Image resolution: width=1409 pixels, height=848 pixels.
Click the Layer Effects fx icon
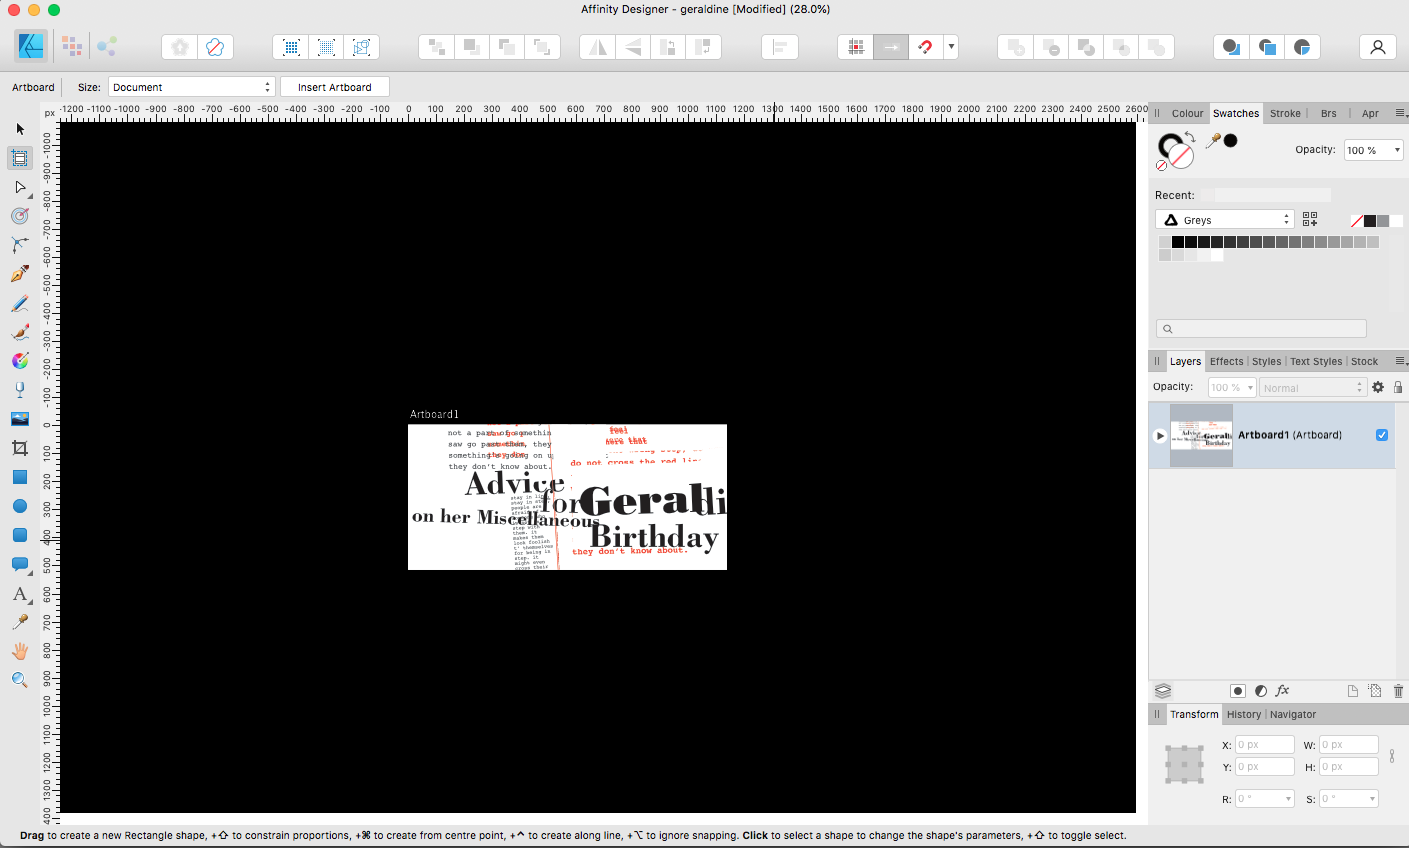click(x=1283, y=691)
